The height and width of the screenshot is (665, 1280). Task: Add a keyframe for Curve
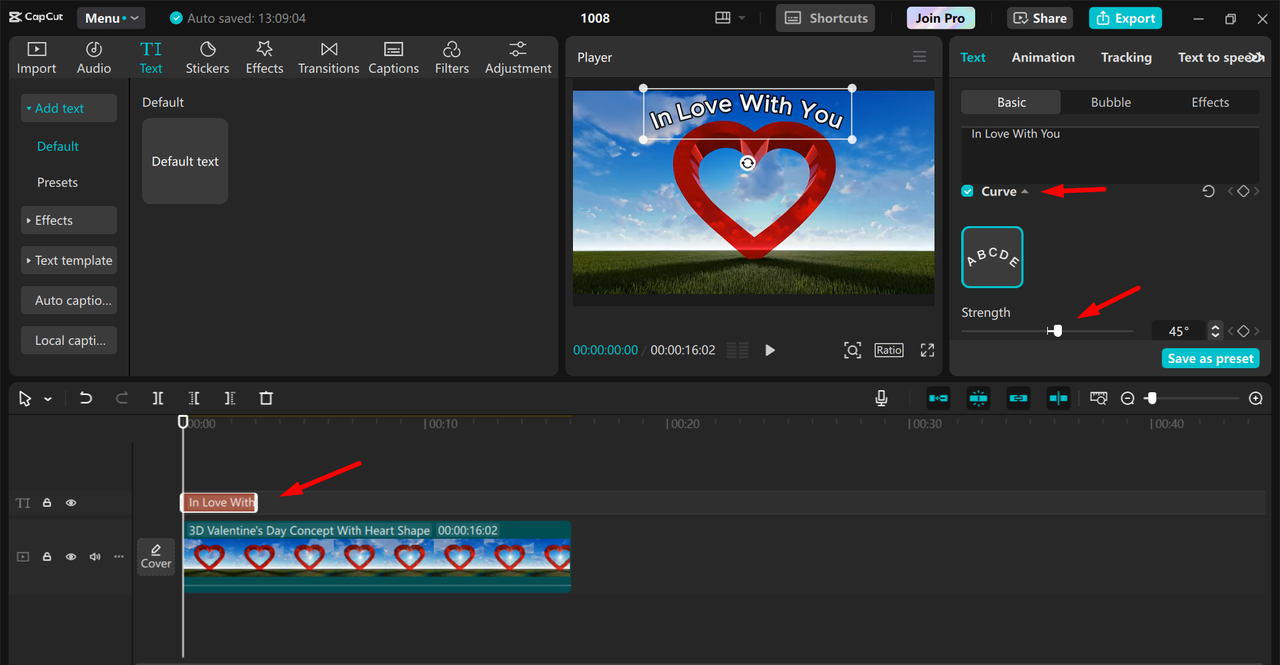1243,191
